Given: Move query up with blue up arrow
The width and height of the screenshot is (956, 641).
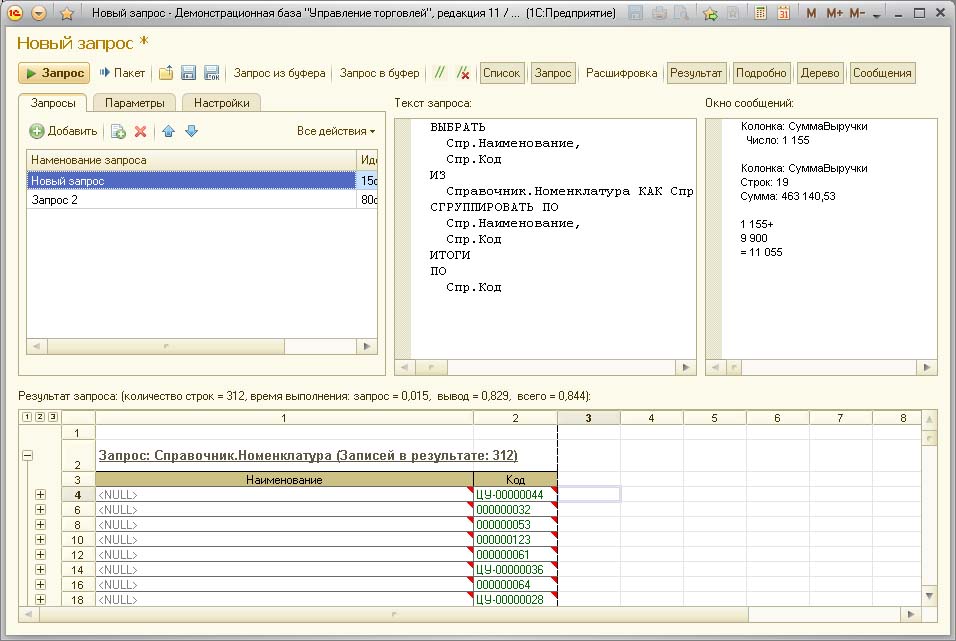Looking at the screenshot, I should [x=168, y=131].
